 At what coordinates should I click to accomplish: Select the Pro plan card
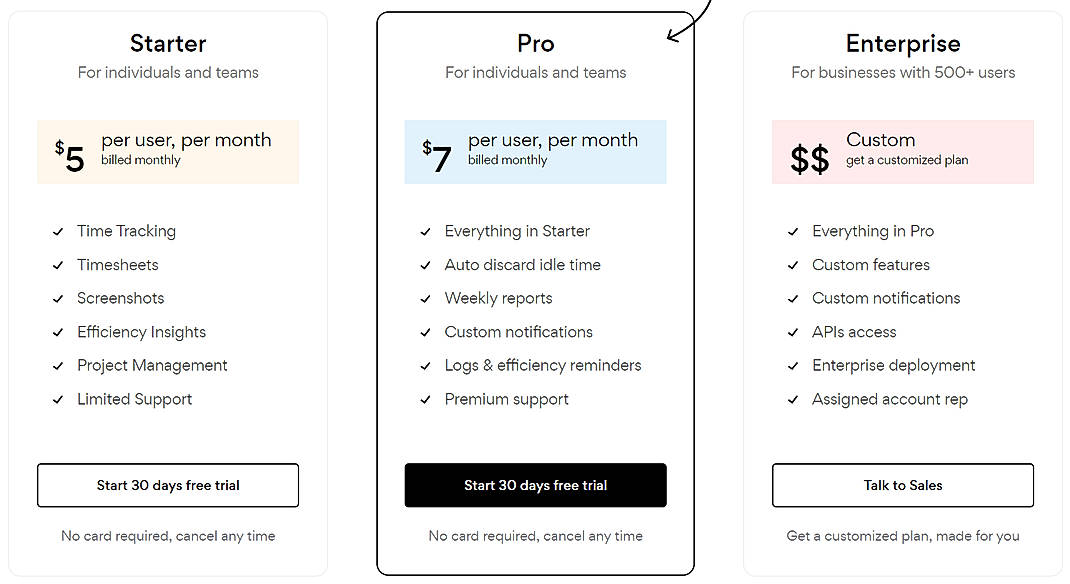pyautogui.click(x=535, y=290)
